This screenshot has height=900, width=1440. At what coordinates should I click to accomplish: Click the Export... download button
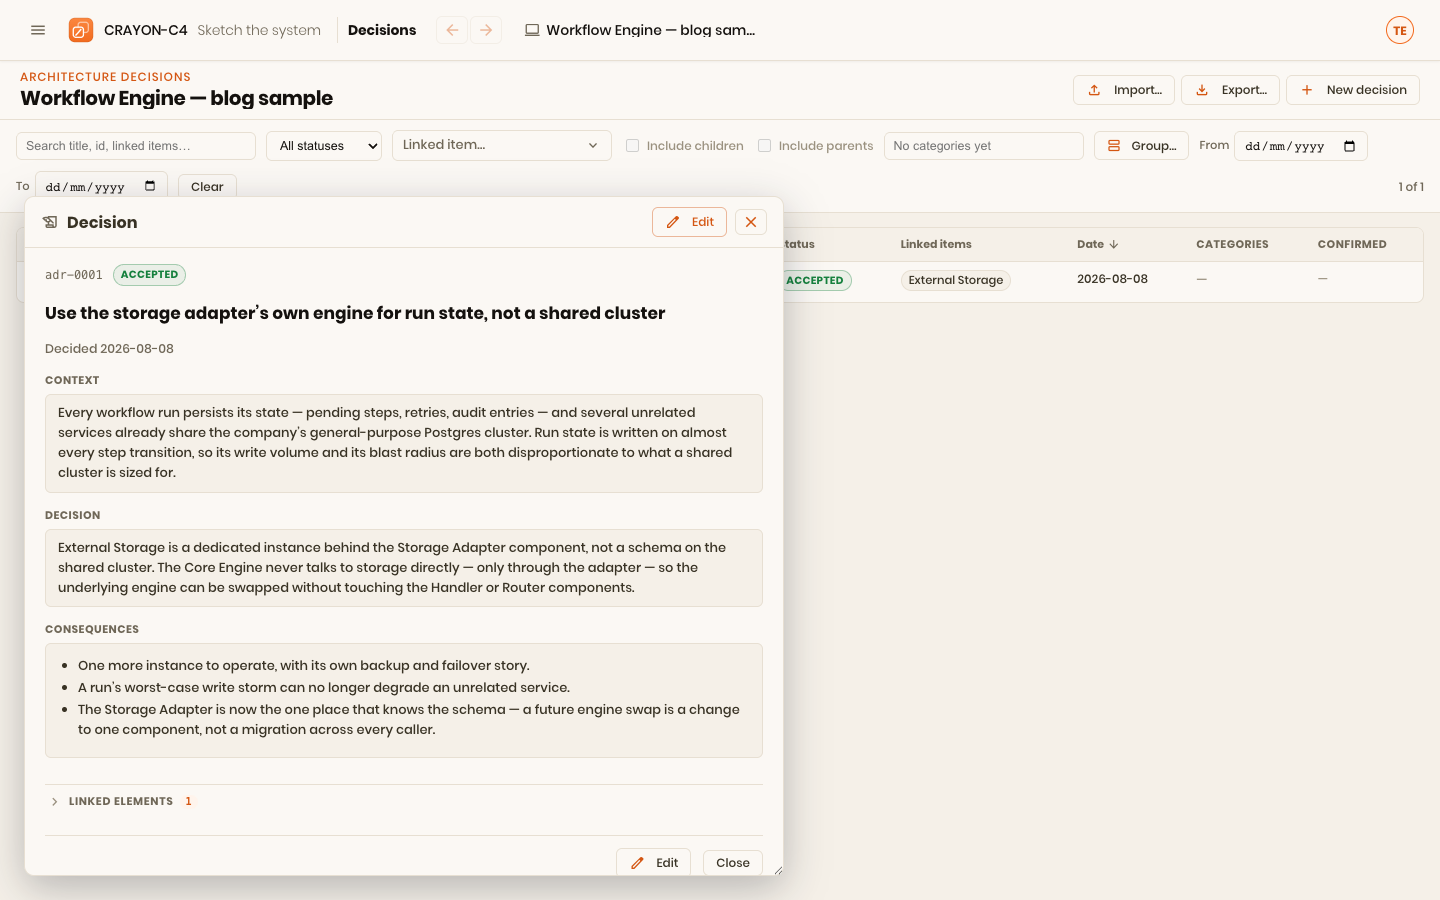pos(1230,90)
